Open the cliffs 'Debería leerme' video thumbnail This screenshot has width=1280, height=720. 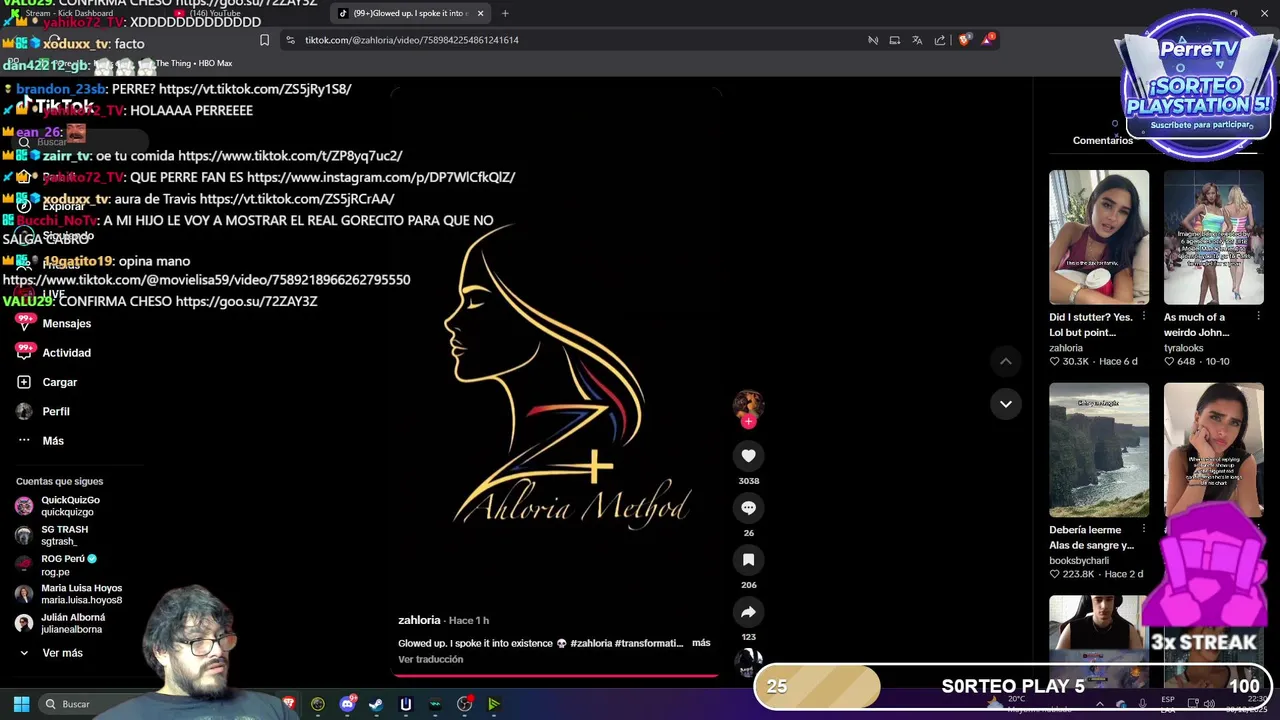pyautogui.click(x=1099, y=450)
